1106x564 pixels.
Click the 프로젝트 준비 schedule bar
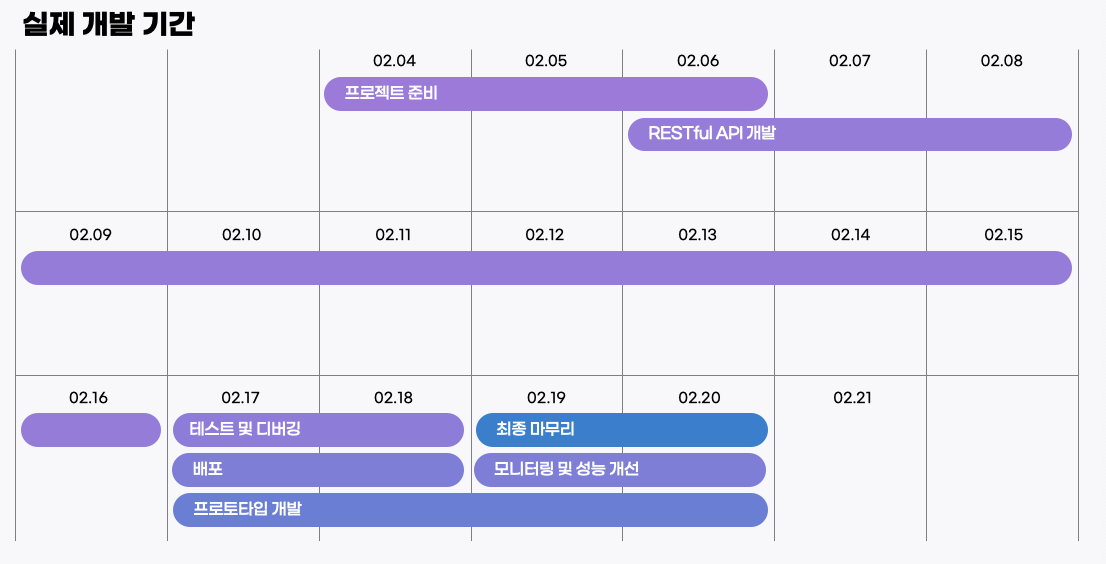[545, 94]
